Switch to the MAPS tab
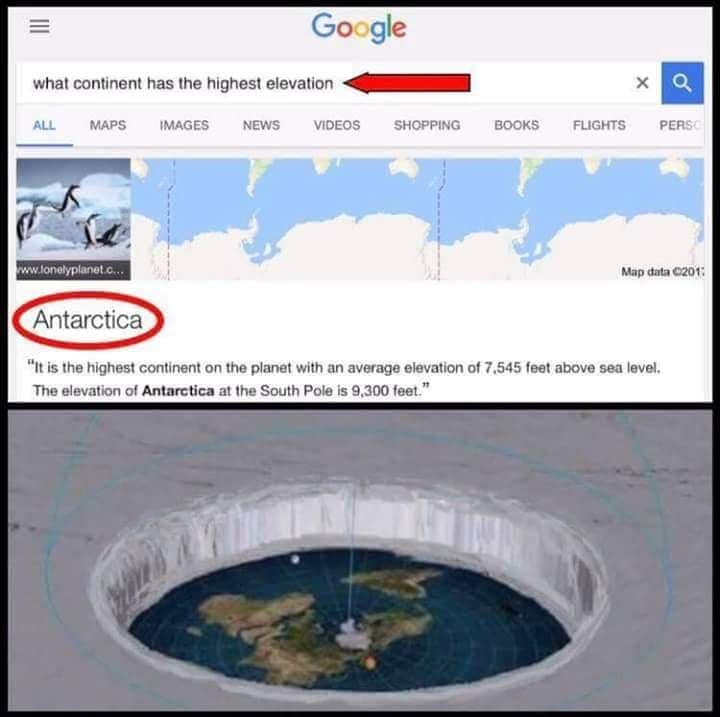 tap(108, 125)
